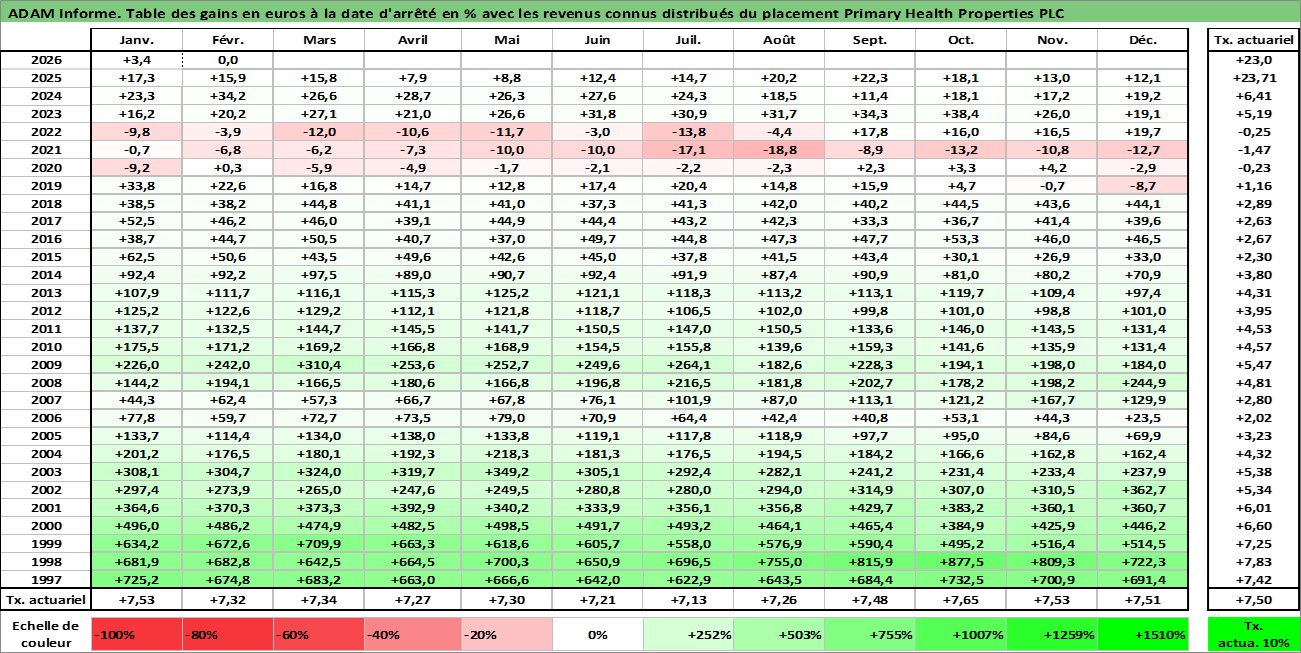The height and width of the screenshot is (653, 1301).
Task: Select the 2021 year row label
Action: 46,149
